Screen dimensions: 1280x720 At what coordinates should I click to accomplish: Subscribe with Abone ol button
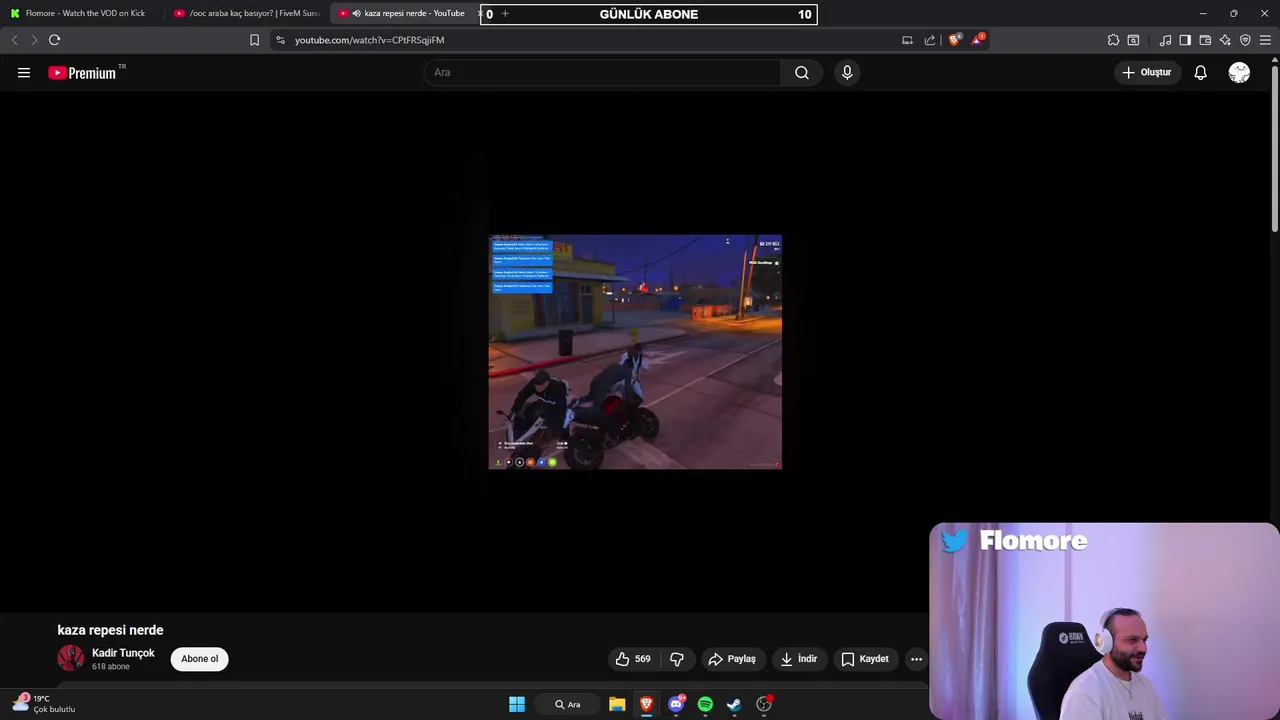tap(199, 659)
